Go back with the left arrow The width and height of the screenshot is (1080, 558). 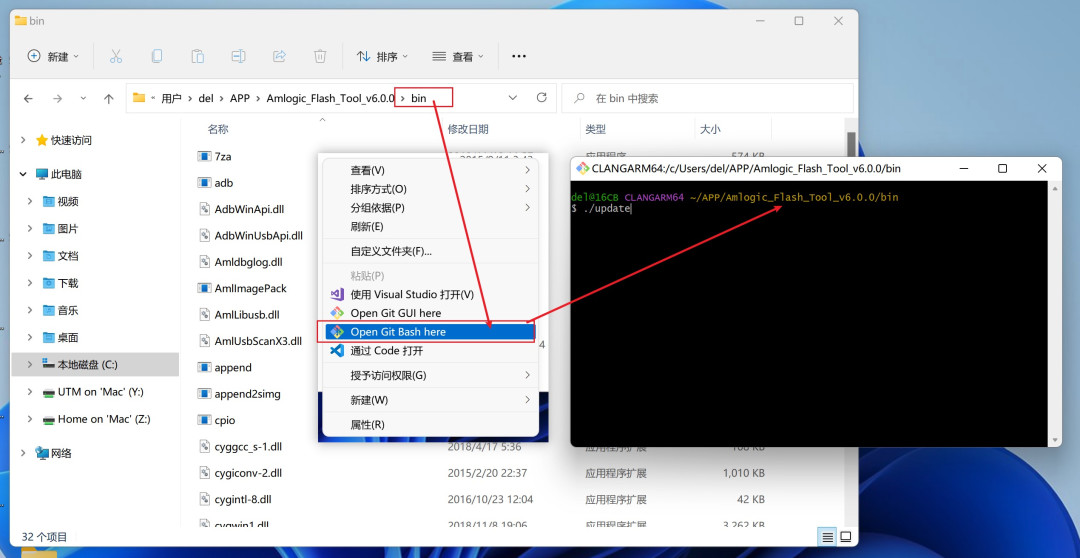28,99
